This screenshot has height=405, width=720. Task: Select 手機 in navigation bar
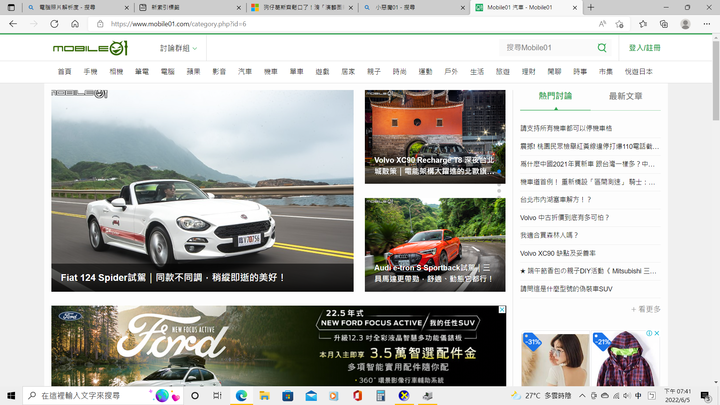(x=90, y=72)
